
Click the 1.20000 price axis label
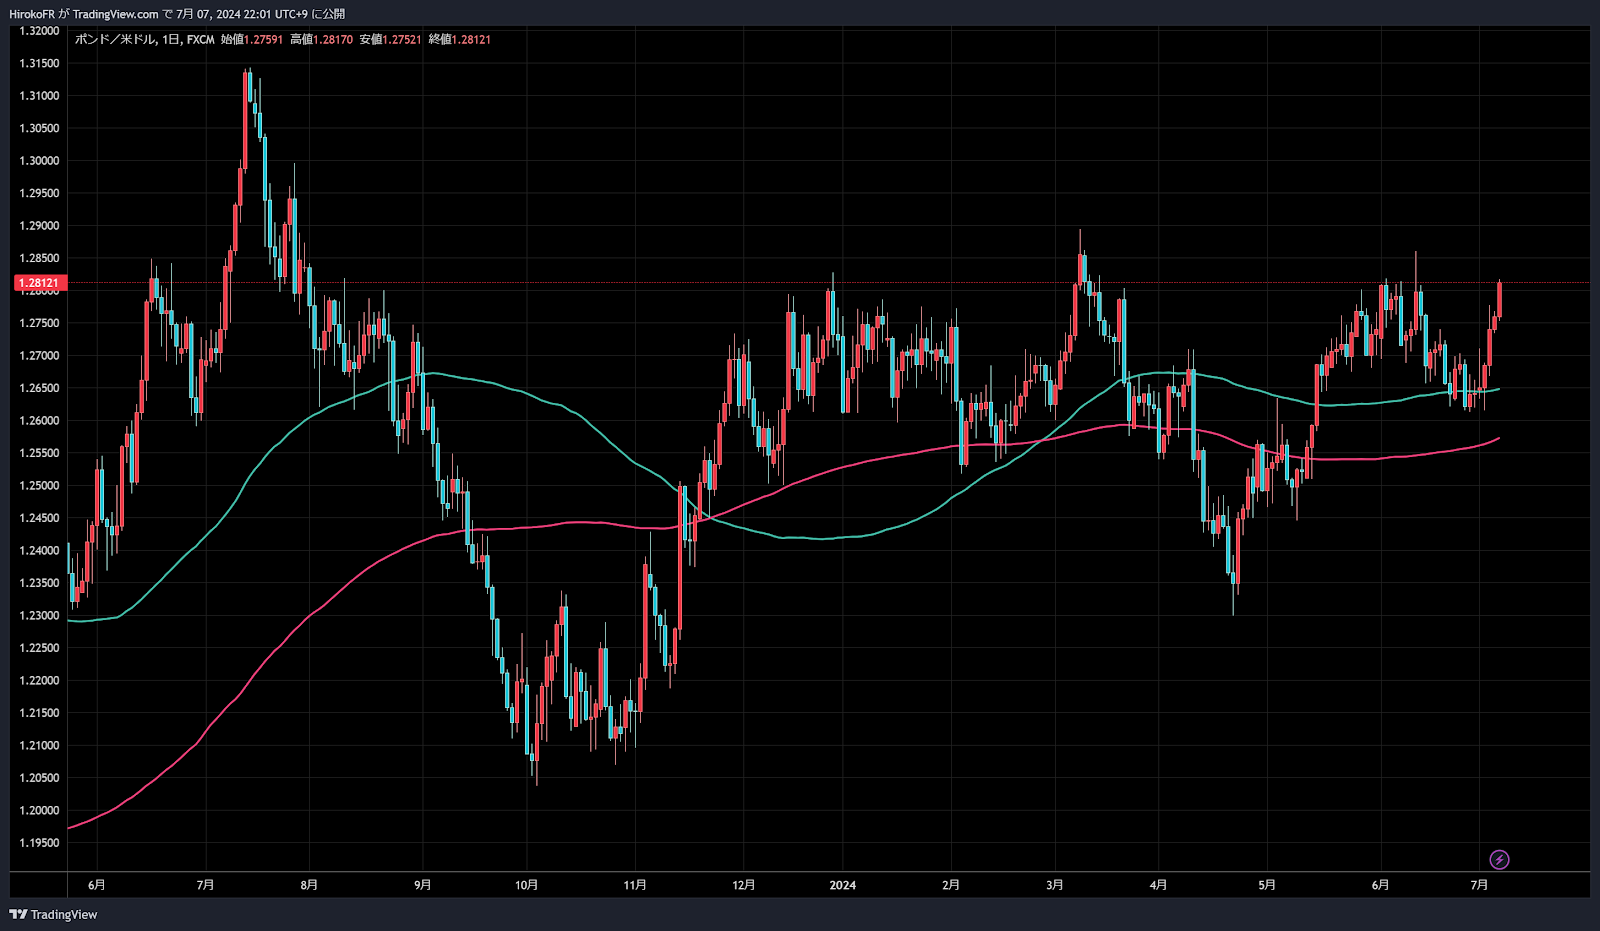click(39, 811)
